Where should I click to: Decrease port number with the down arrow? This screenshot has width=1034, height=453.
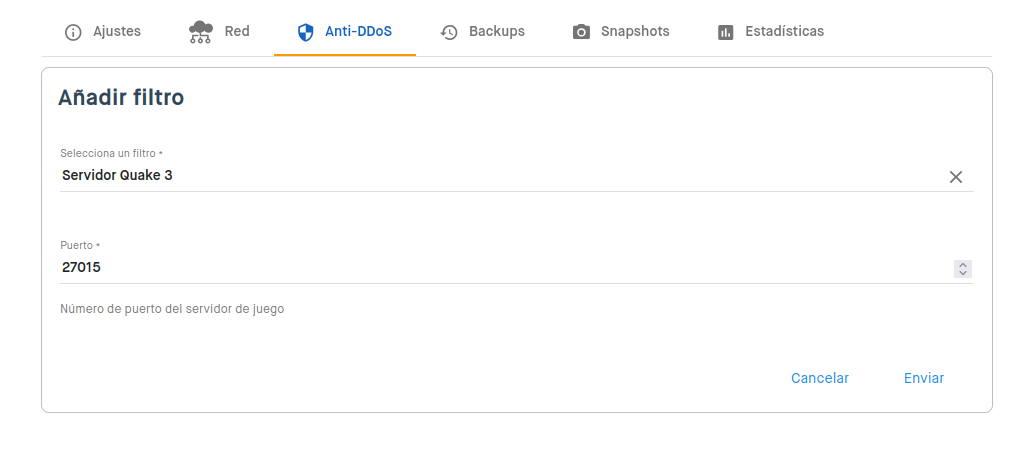pos(963,273)
